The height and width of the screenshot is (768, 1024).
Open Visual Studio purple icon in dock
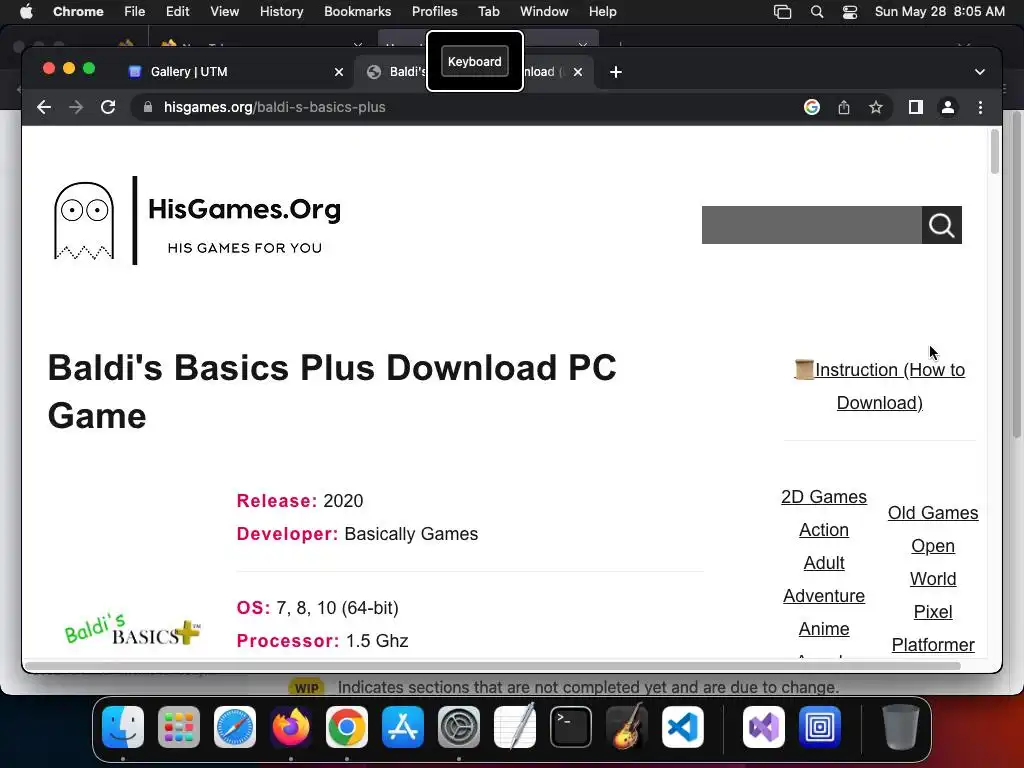pos(763,727)
